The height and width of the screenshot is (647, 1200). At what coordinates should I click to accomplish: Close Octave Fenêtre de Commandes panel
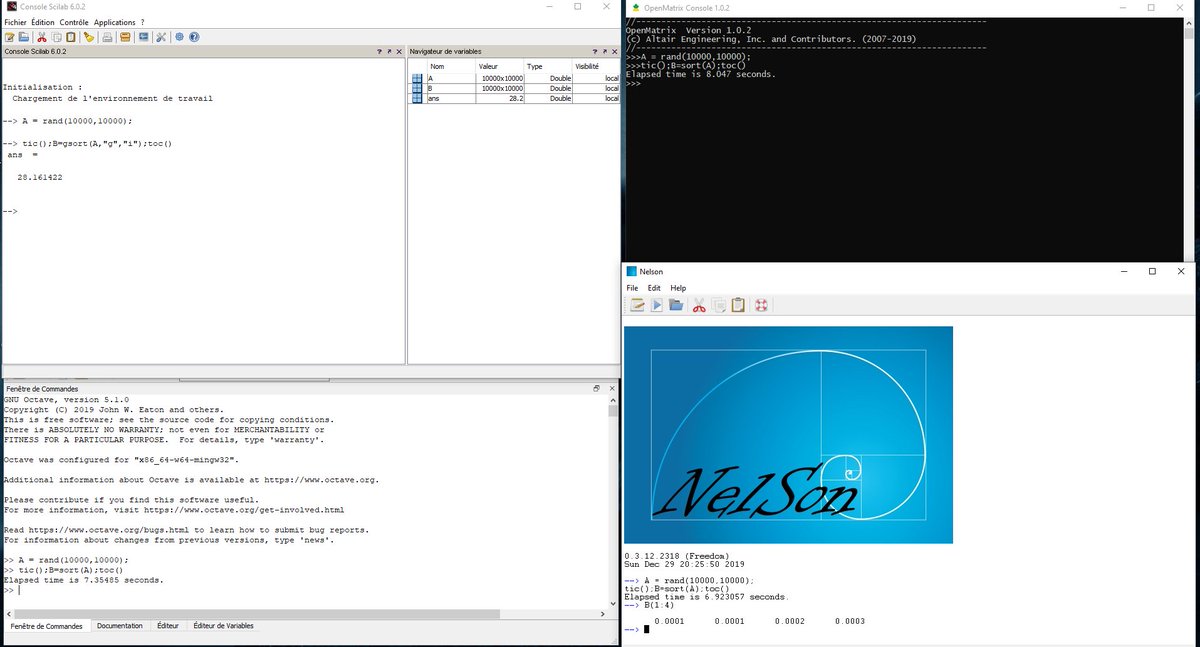(611, 388)
